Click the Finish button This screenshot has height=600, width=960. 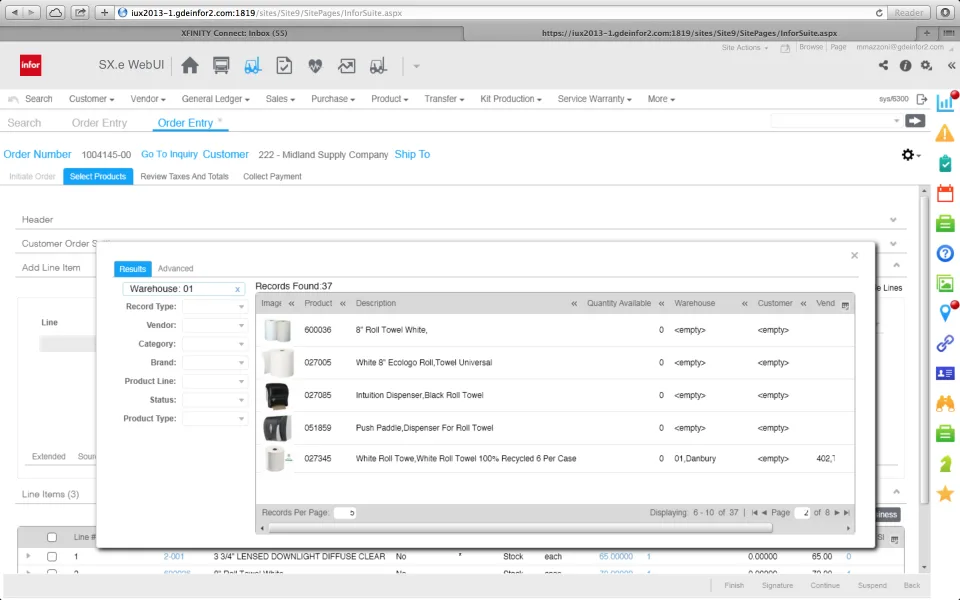click(x=734, y=585)
